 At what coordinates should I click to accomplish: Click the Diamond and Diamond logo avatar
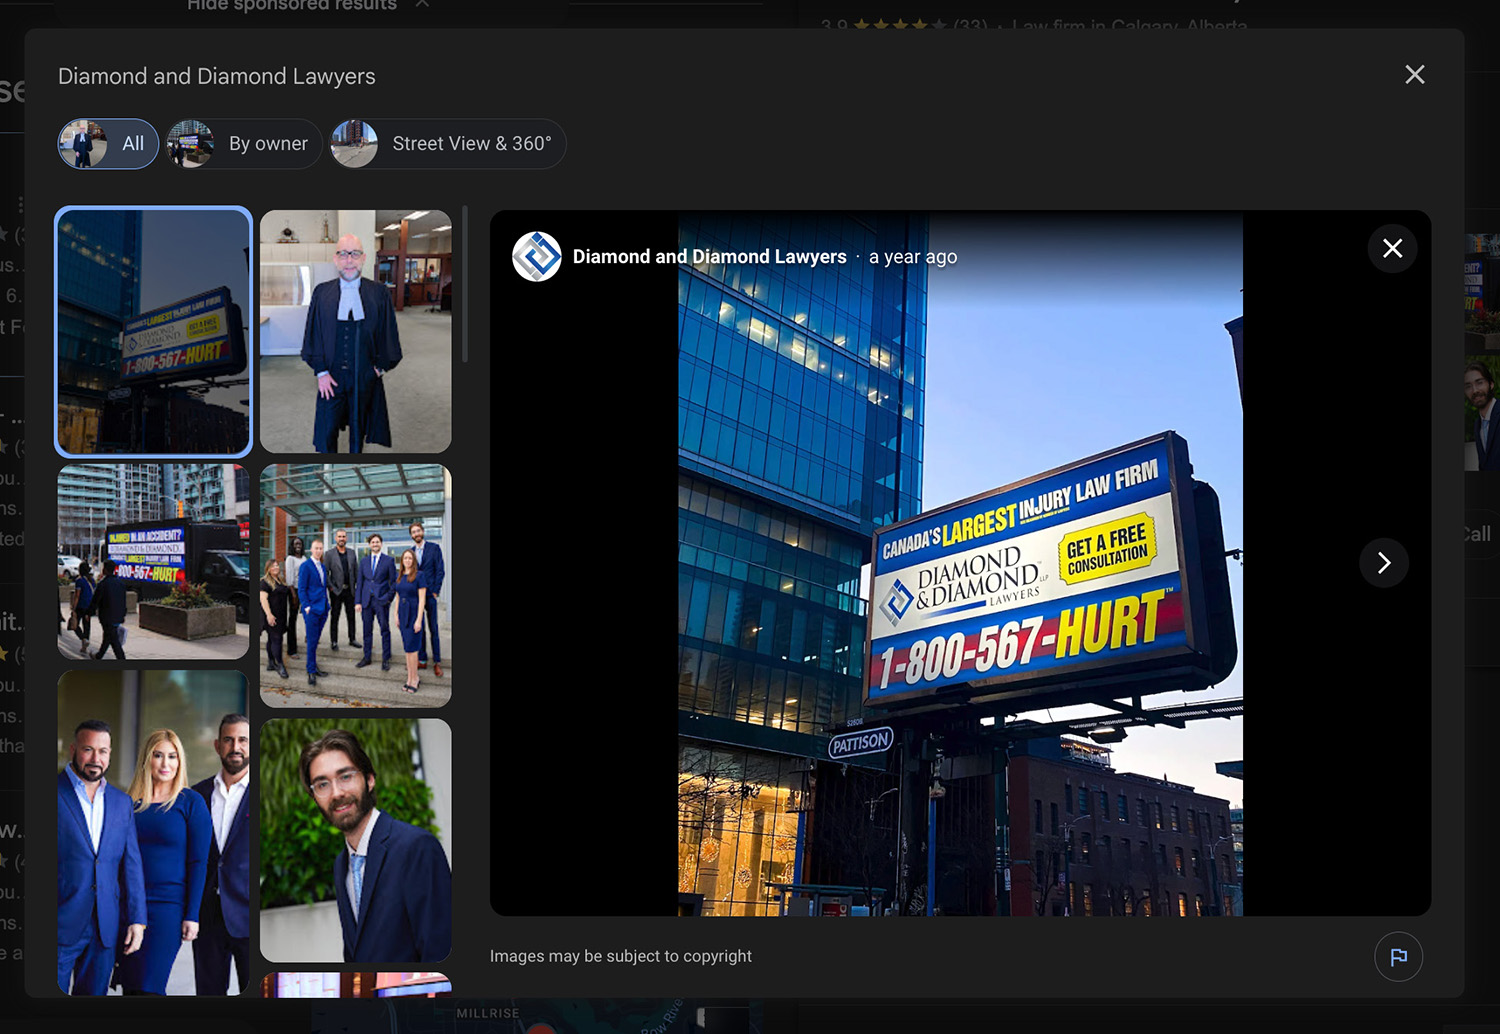[x=537, y=257]
